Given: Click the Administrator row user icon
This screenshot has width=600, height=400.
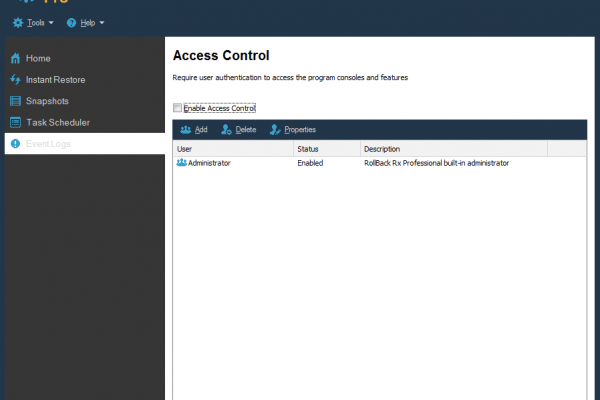Looking at the screenshot, I should [181, 163].
